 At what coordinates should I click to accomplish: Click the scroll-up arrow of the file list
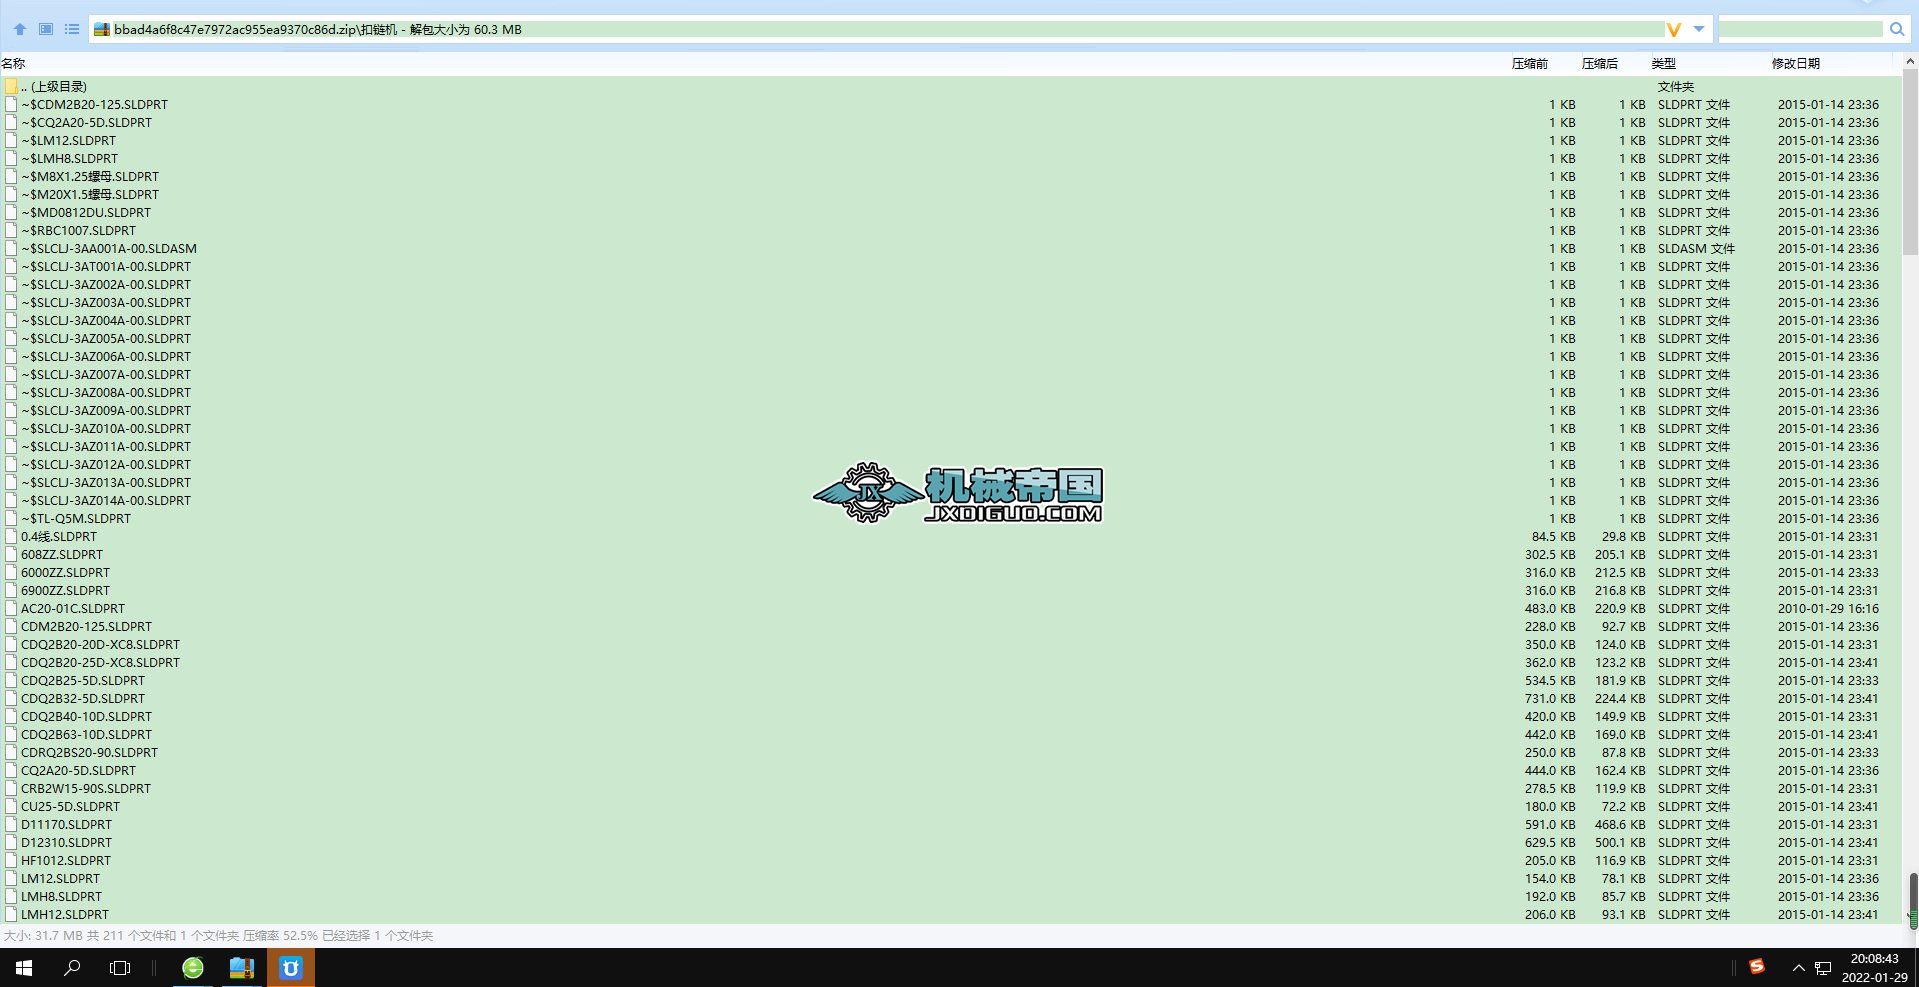1911,59
